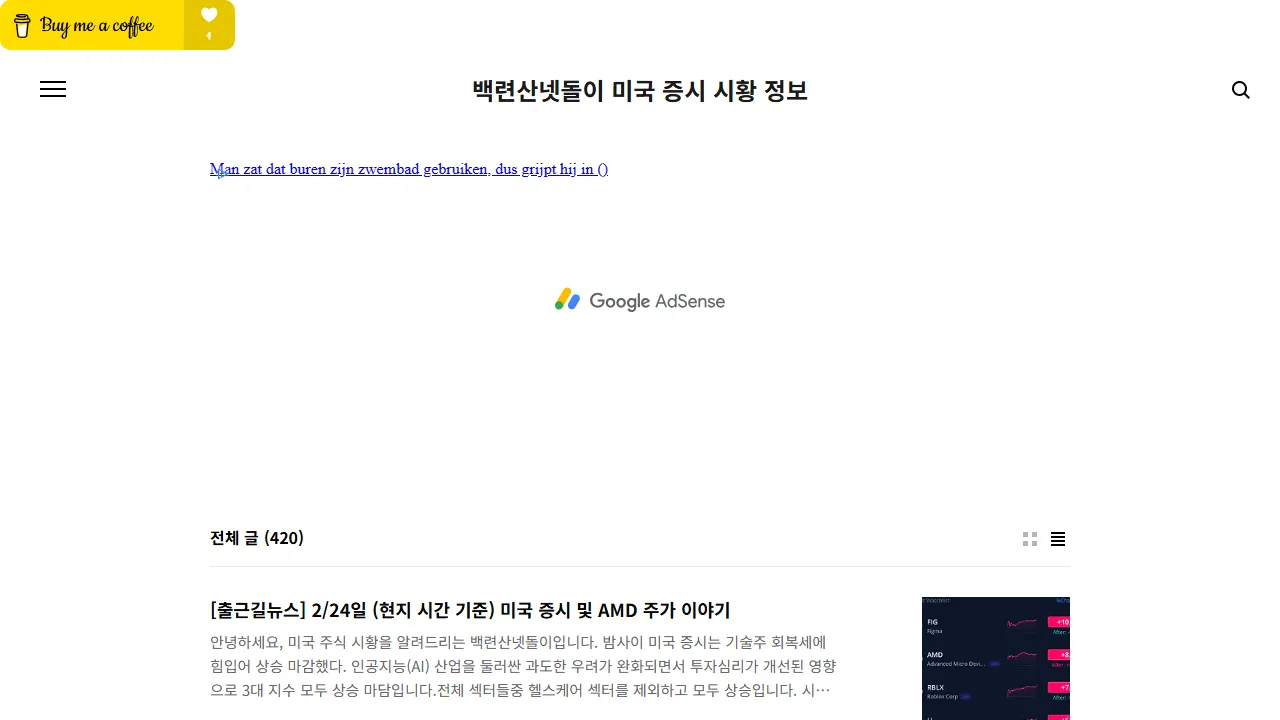This screenshot has height=720, width=1280.
Task: Click the blog title 백련산넷돌이 미국 증시 시황 정보
Action: (639, 90)
